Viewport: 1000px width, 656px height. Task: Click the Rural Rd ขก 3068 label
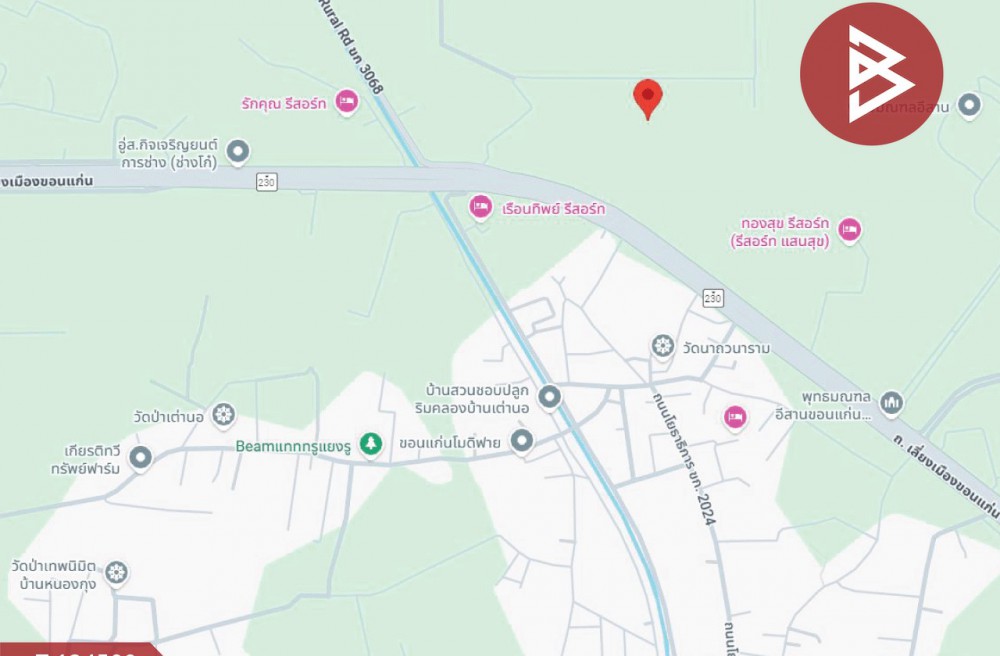[x=352, y=46]
